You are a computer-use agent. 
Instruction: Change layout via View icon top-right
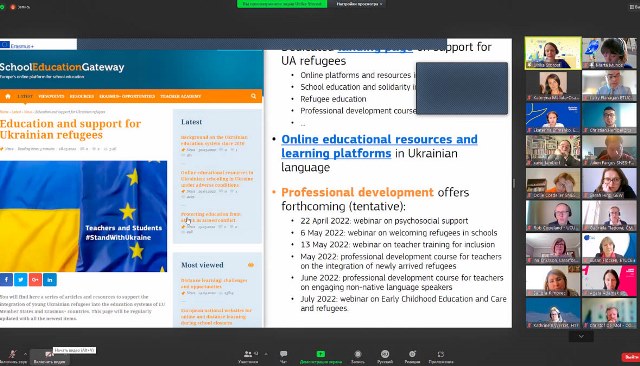(634, 7)
